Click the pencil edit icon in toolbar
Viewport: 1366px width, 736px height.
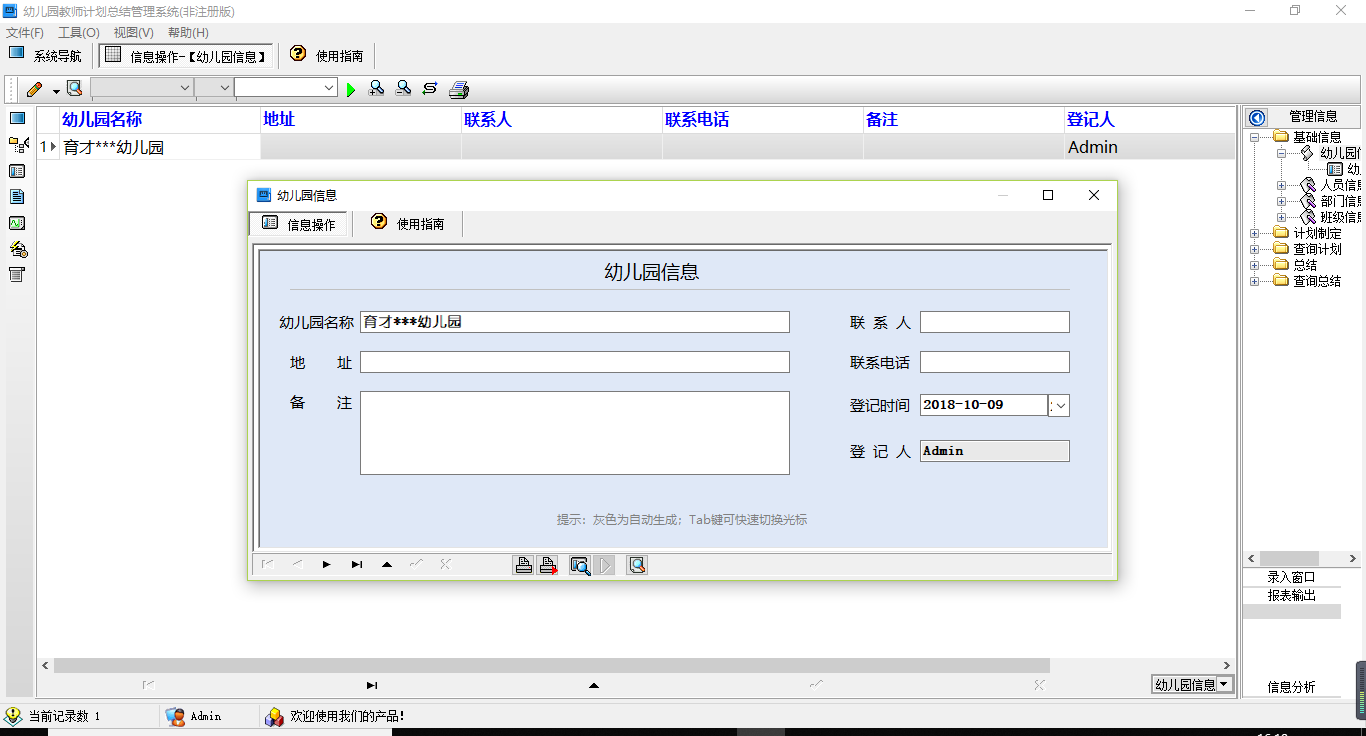(35, 90)
